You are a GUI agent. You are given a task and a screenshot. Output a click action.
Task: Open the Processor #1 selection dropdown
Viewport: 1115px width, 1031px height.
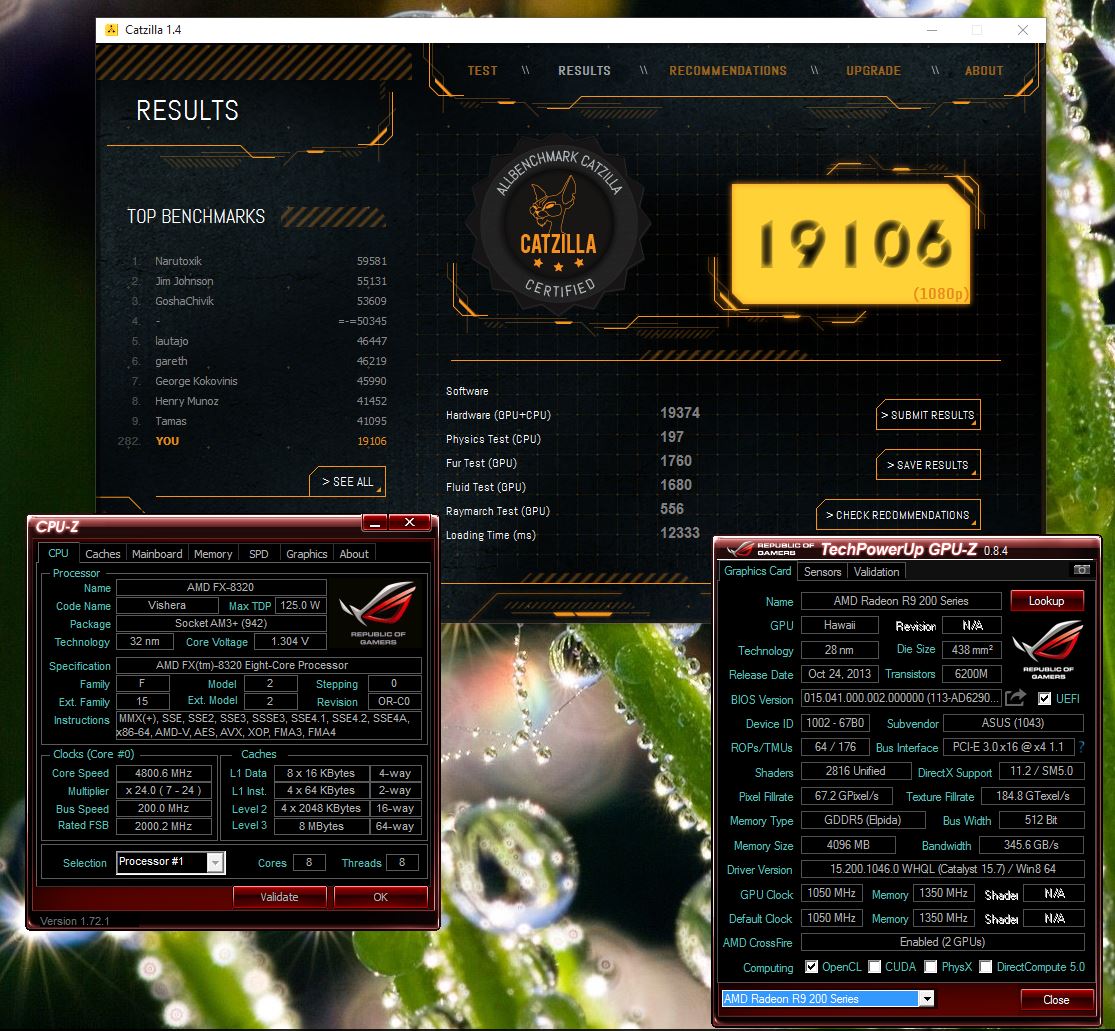(x=216, y=862)
